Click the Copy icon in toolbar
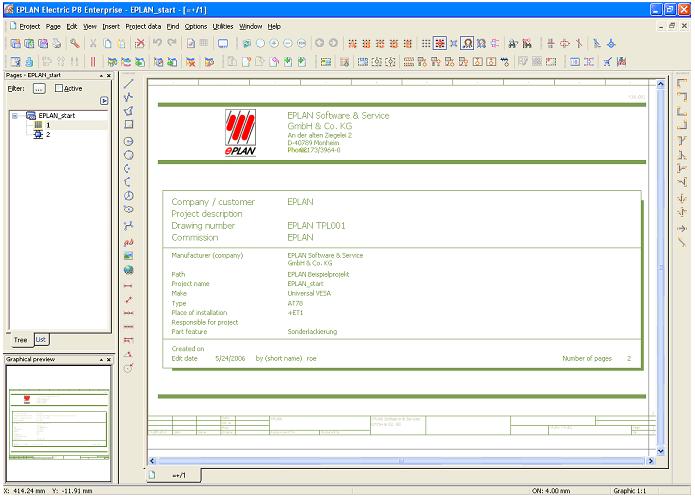695x500 pixels. coord(107,43)
